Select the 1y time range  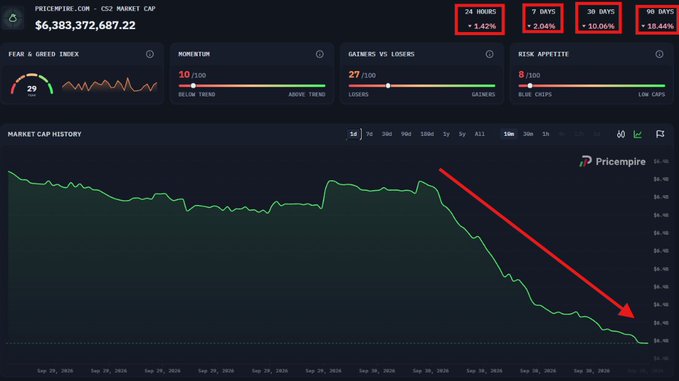(x=446, y=134)
